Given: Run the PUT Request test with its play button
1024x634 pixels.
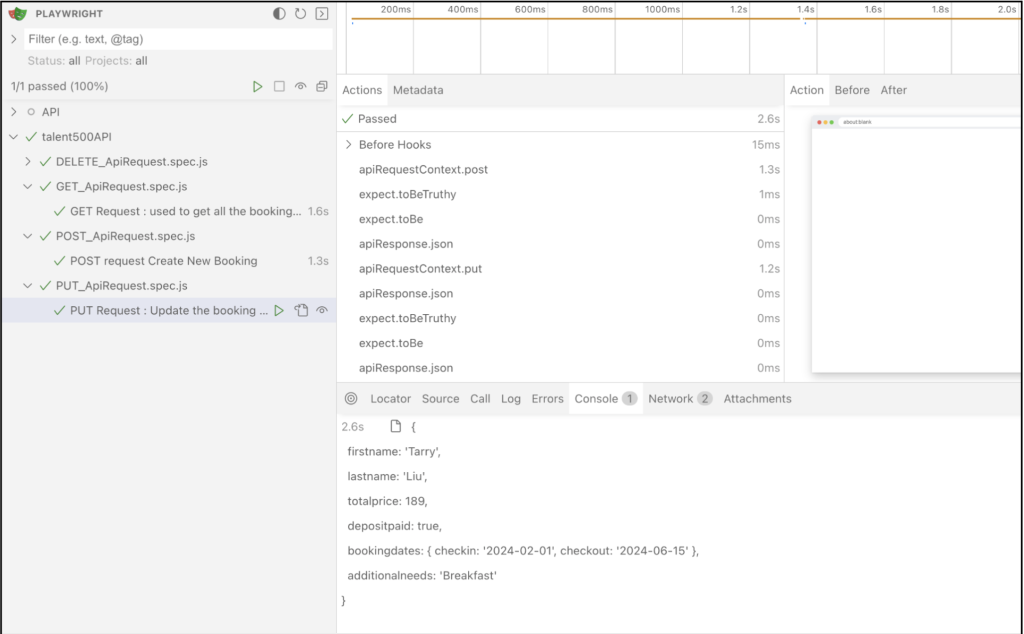Looking at the screenshot, I should pyautogui.click(x=279, y=310).
